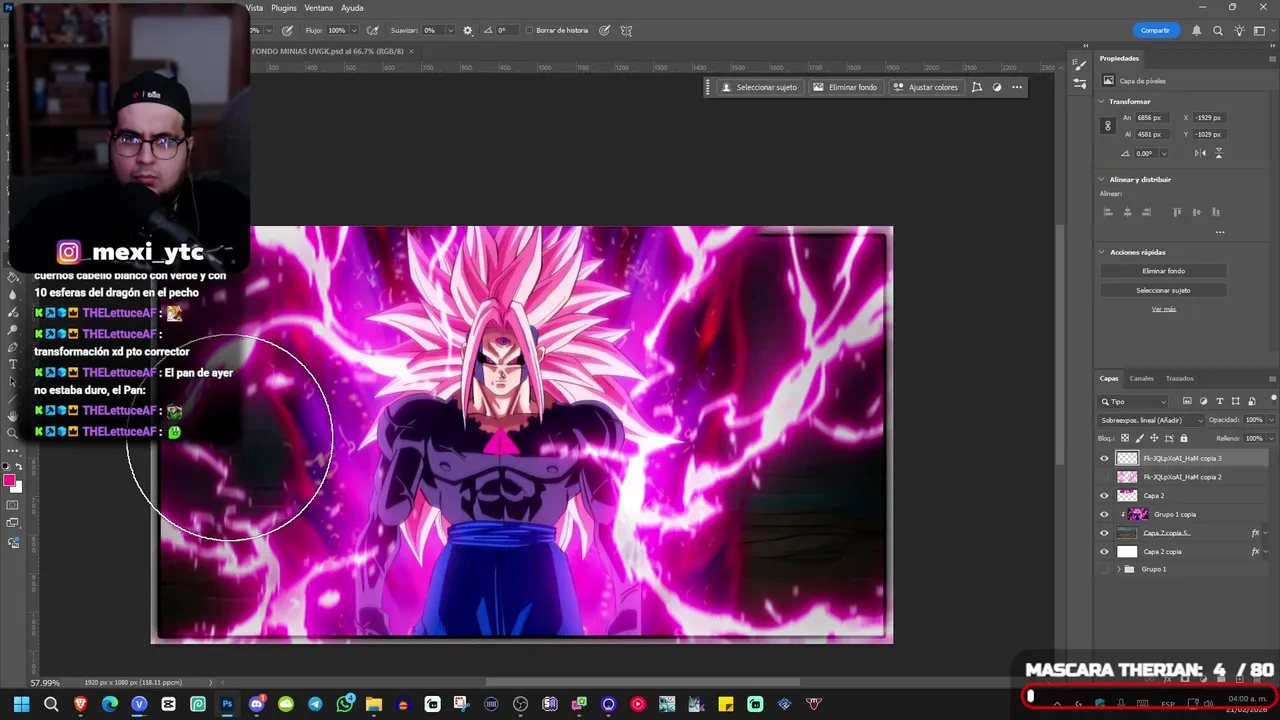Open the Plugins menu
Screen dimensions: 1280x720
284,8
